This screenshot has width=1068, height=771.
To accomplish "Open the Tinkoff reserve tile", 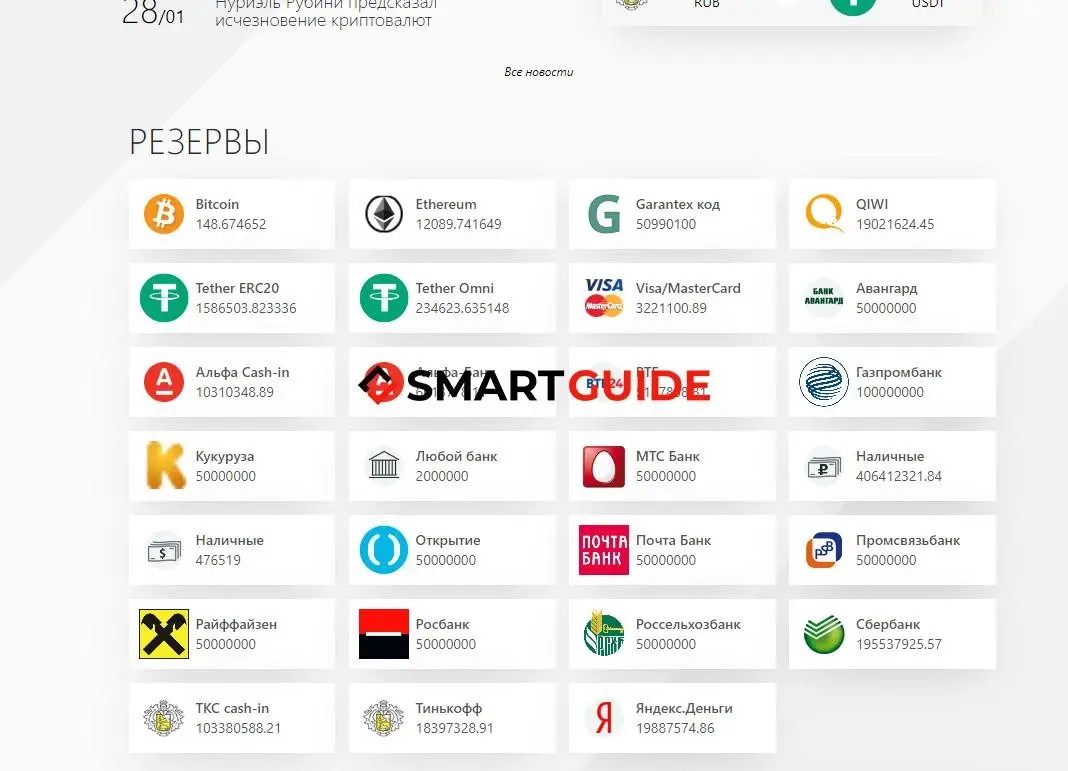I will [451, 717].
